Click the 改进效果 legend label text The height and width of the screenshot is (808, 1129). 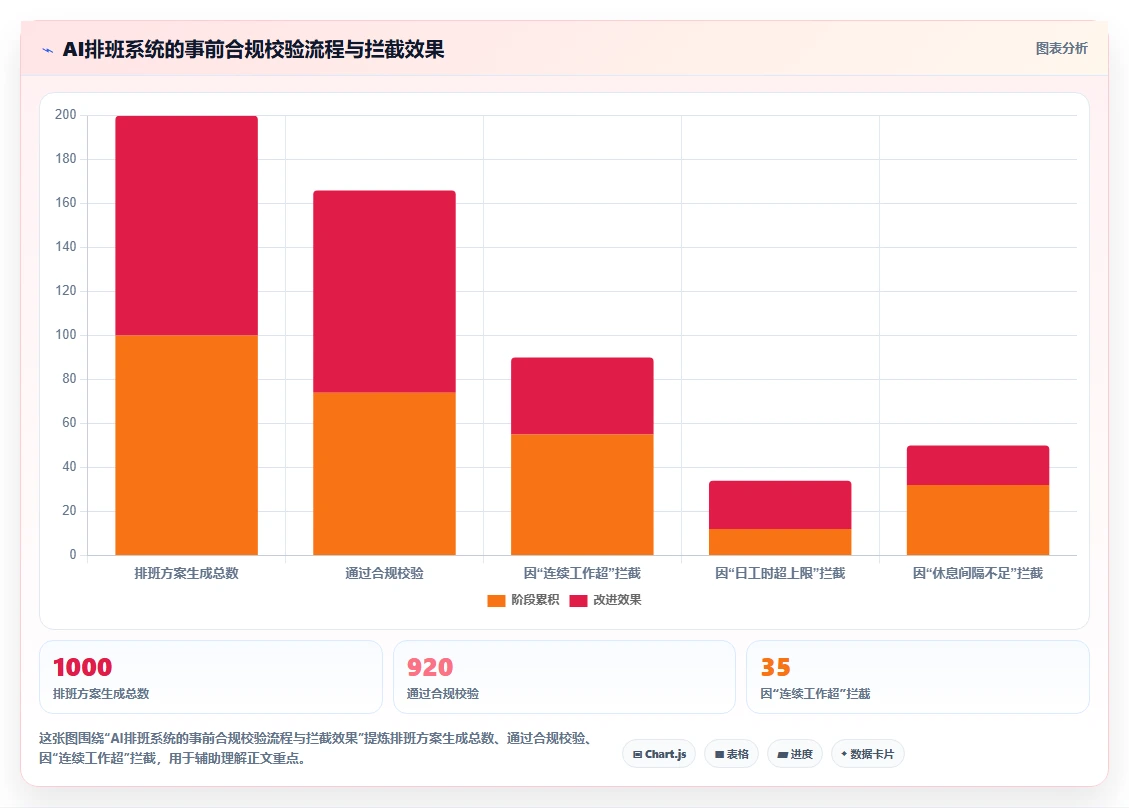617,600
